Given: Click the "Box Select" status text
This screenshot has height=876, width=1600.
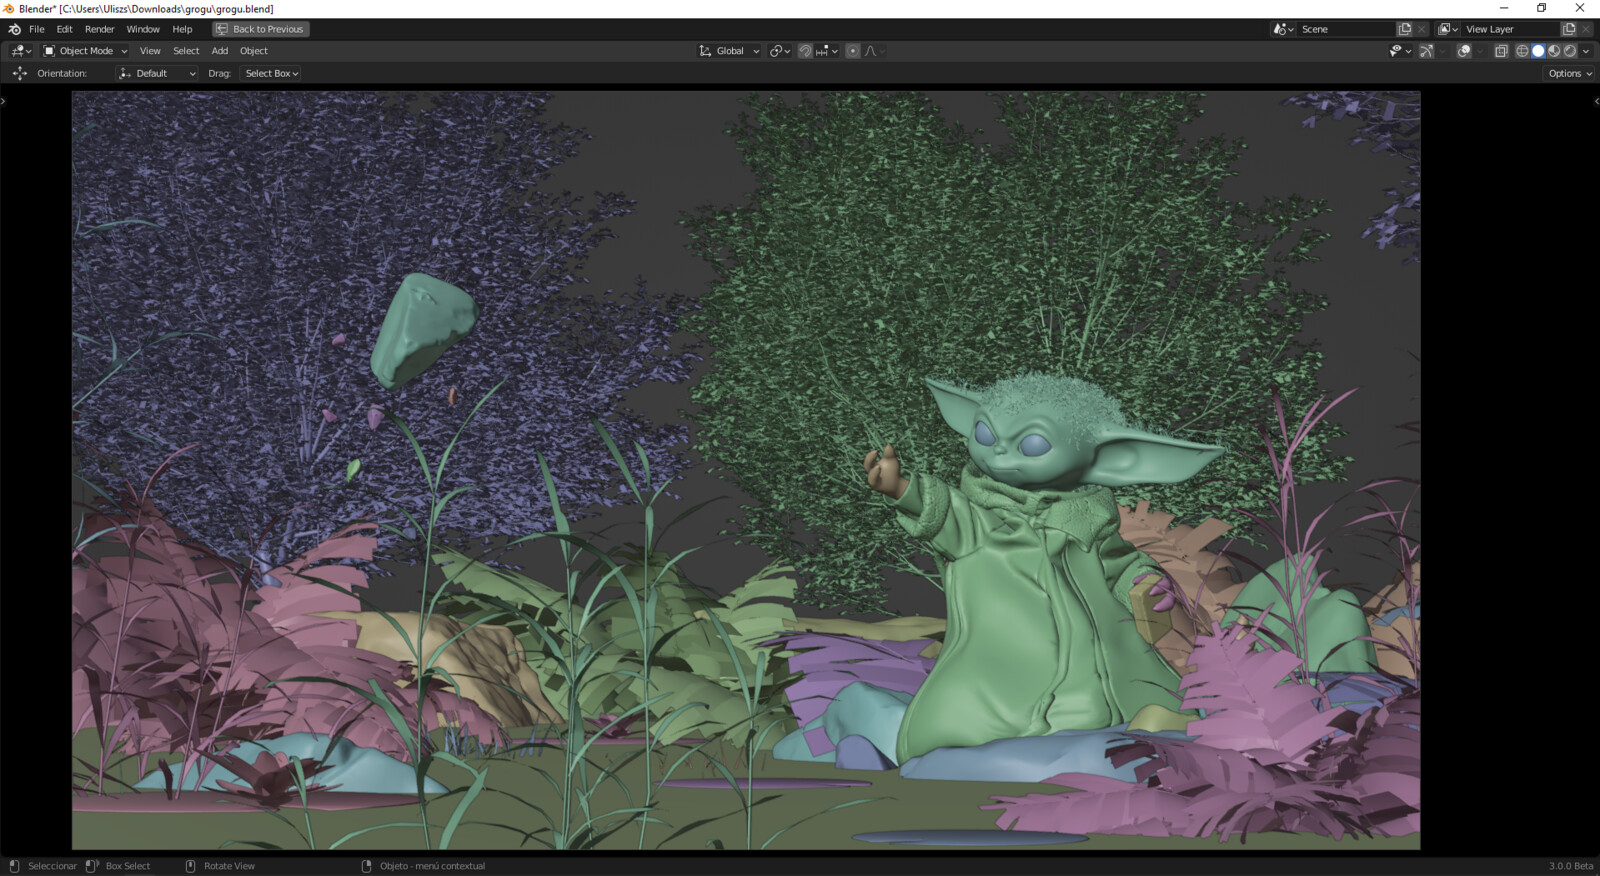Looking at the screenshot, I should click(x=128, y=866).
